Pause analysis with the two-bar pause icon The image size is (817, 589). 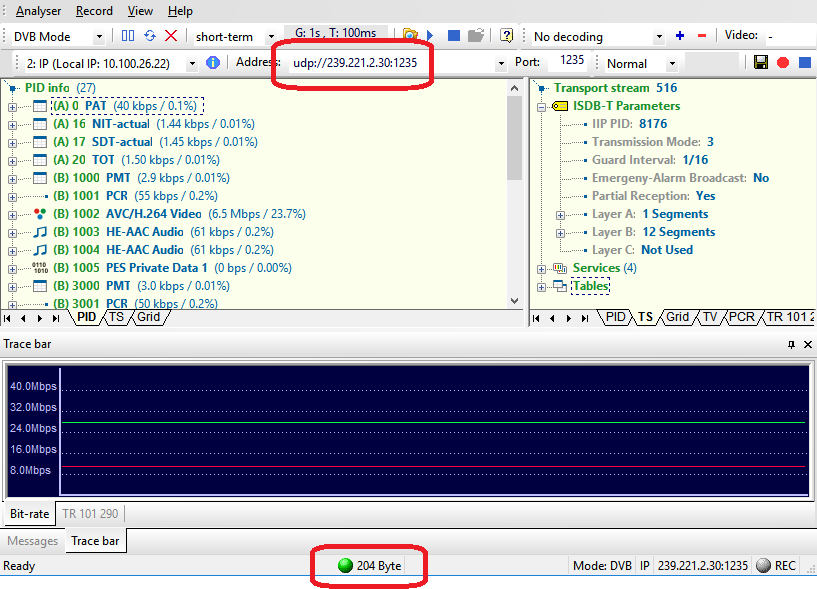(128, 35)
